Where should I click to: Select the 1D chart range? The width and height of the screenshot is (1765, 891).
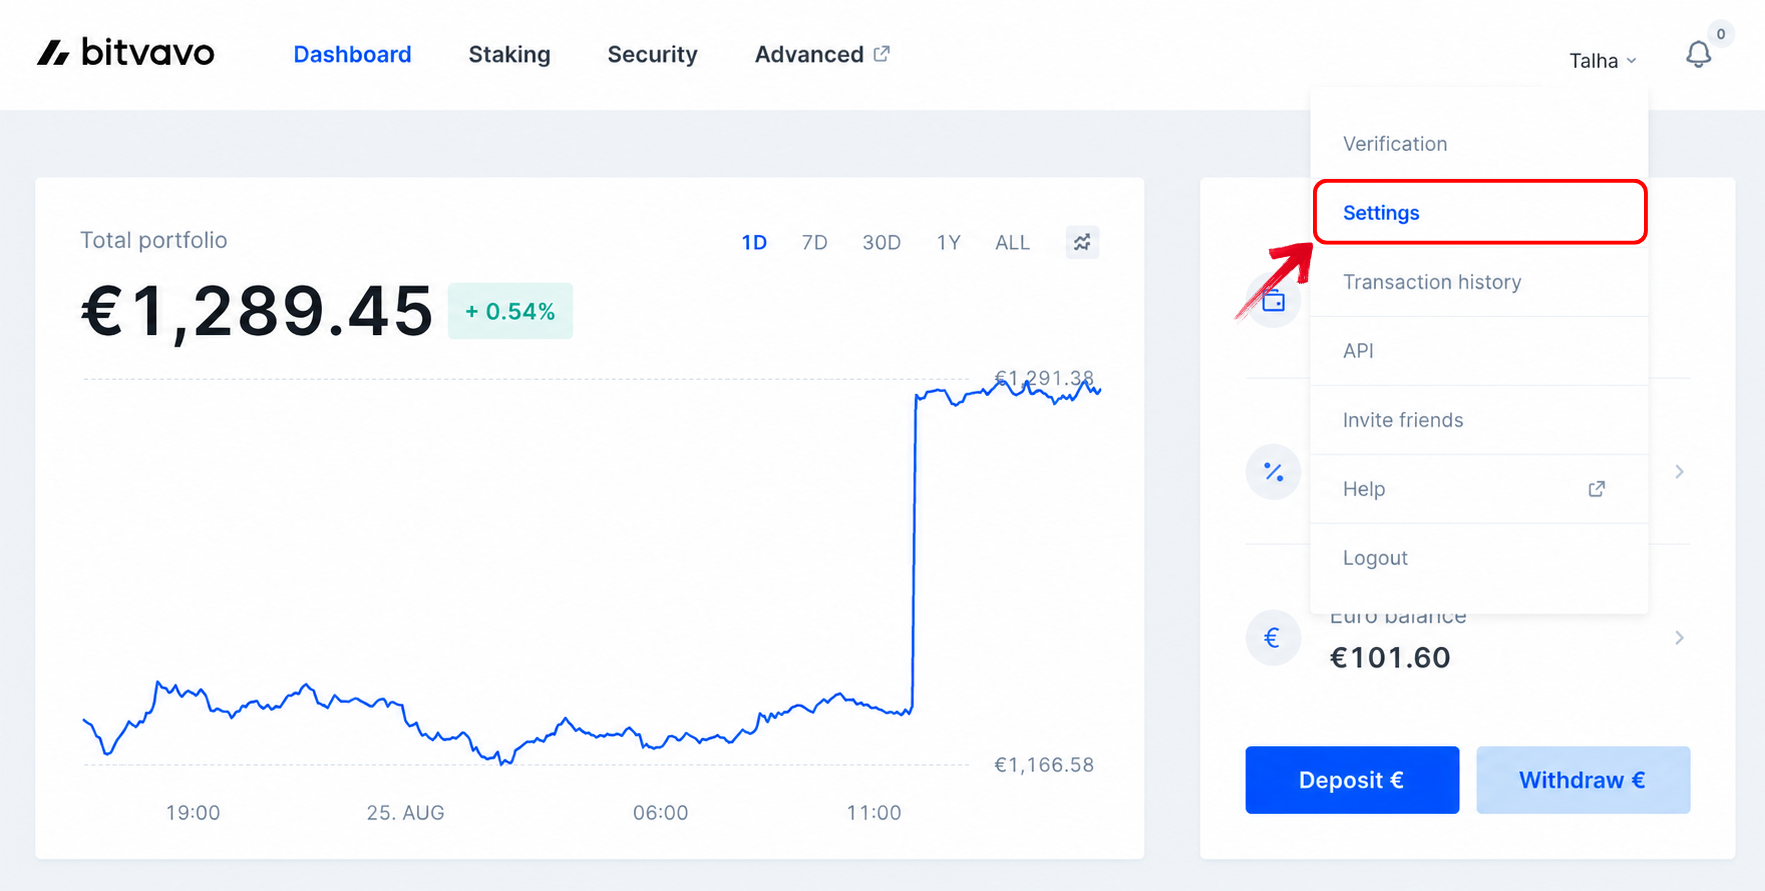tap(754, 242)
